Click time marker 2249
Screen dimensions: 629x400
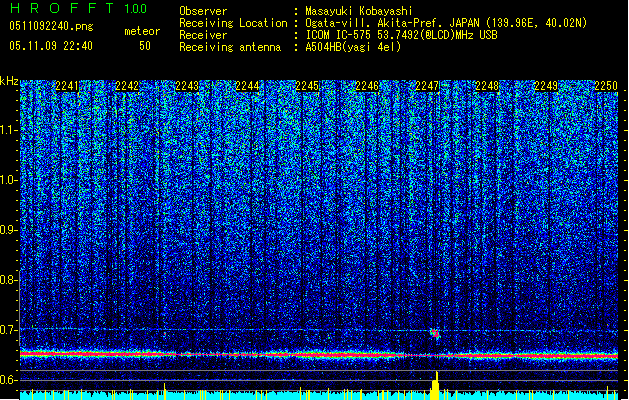[546, 86]
